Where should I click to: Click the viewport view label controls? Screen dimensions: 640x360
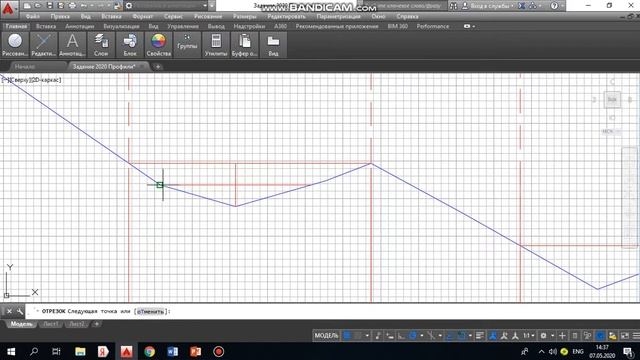(x=31, y=80)
